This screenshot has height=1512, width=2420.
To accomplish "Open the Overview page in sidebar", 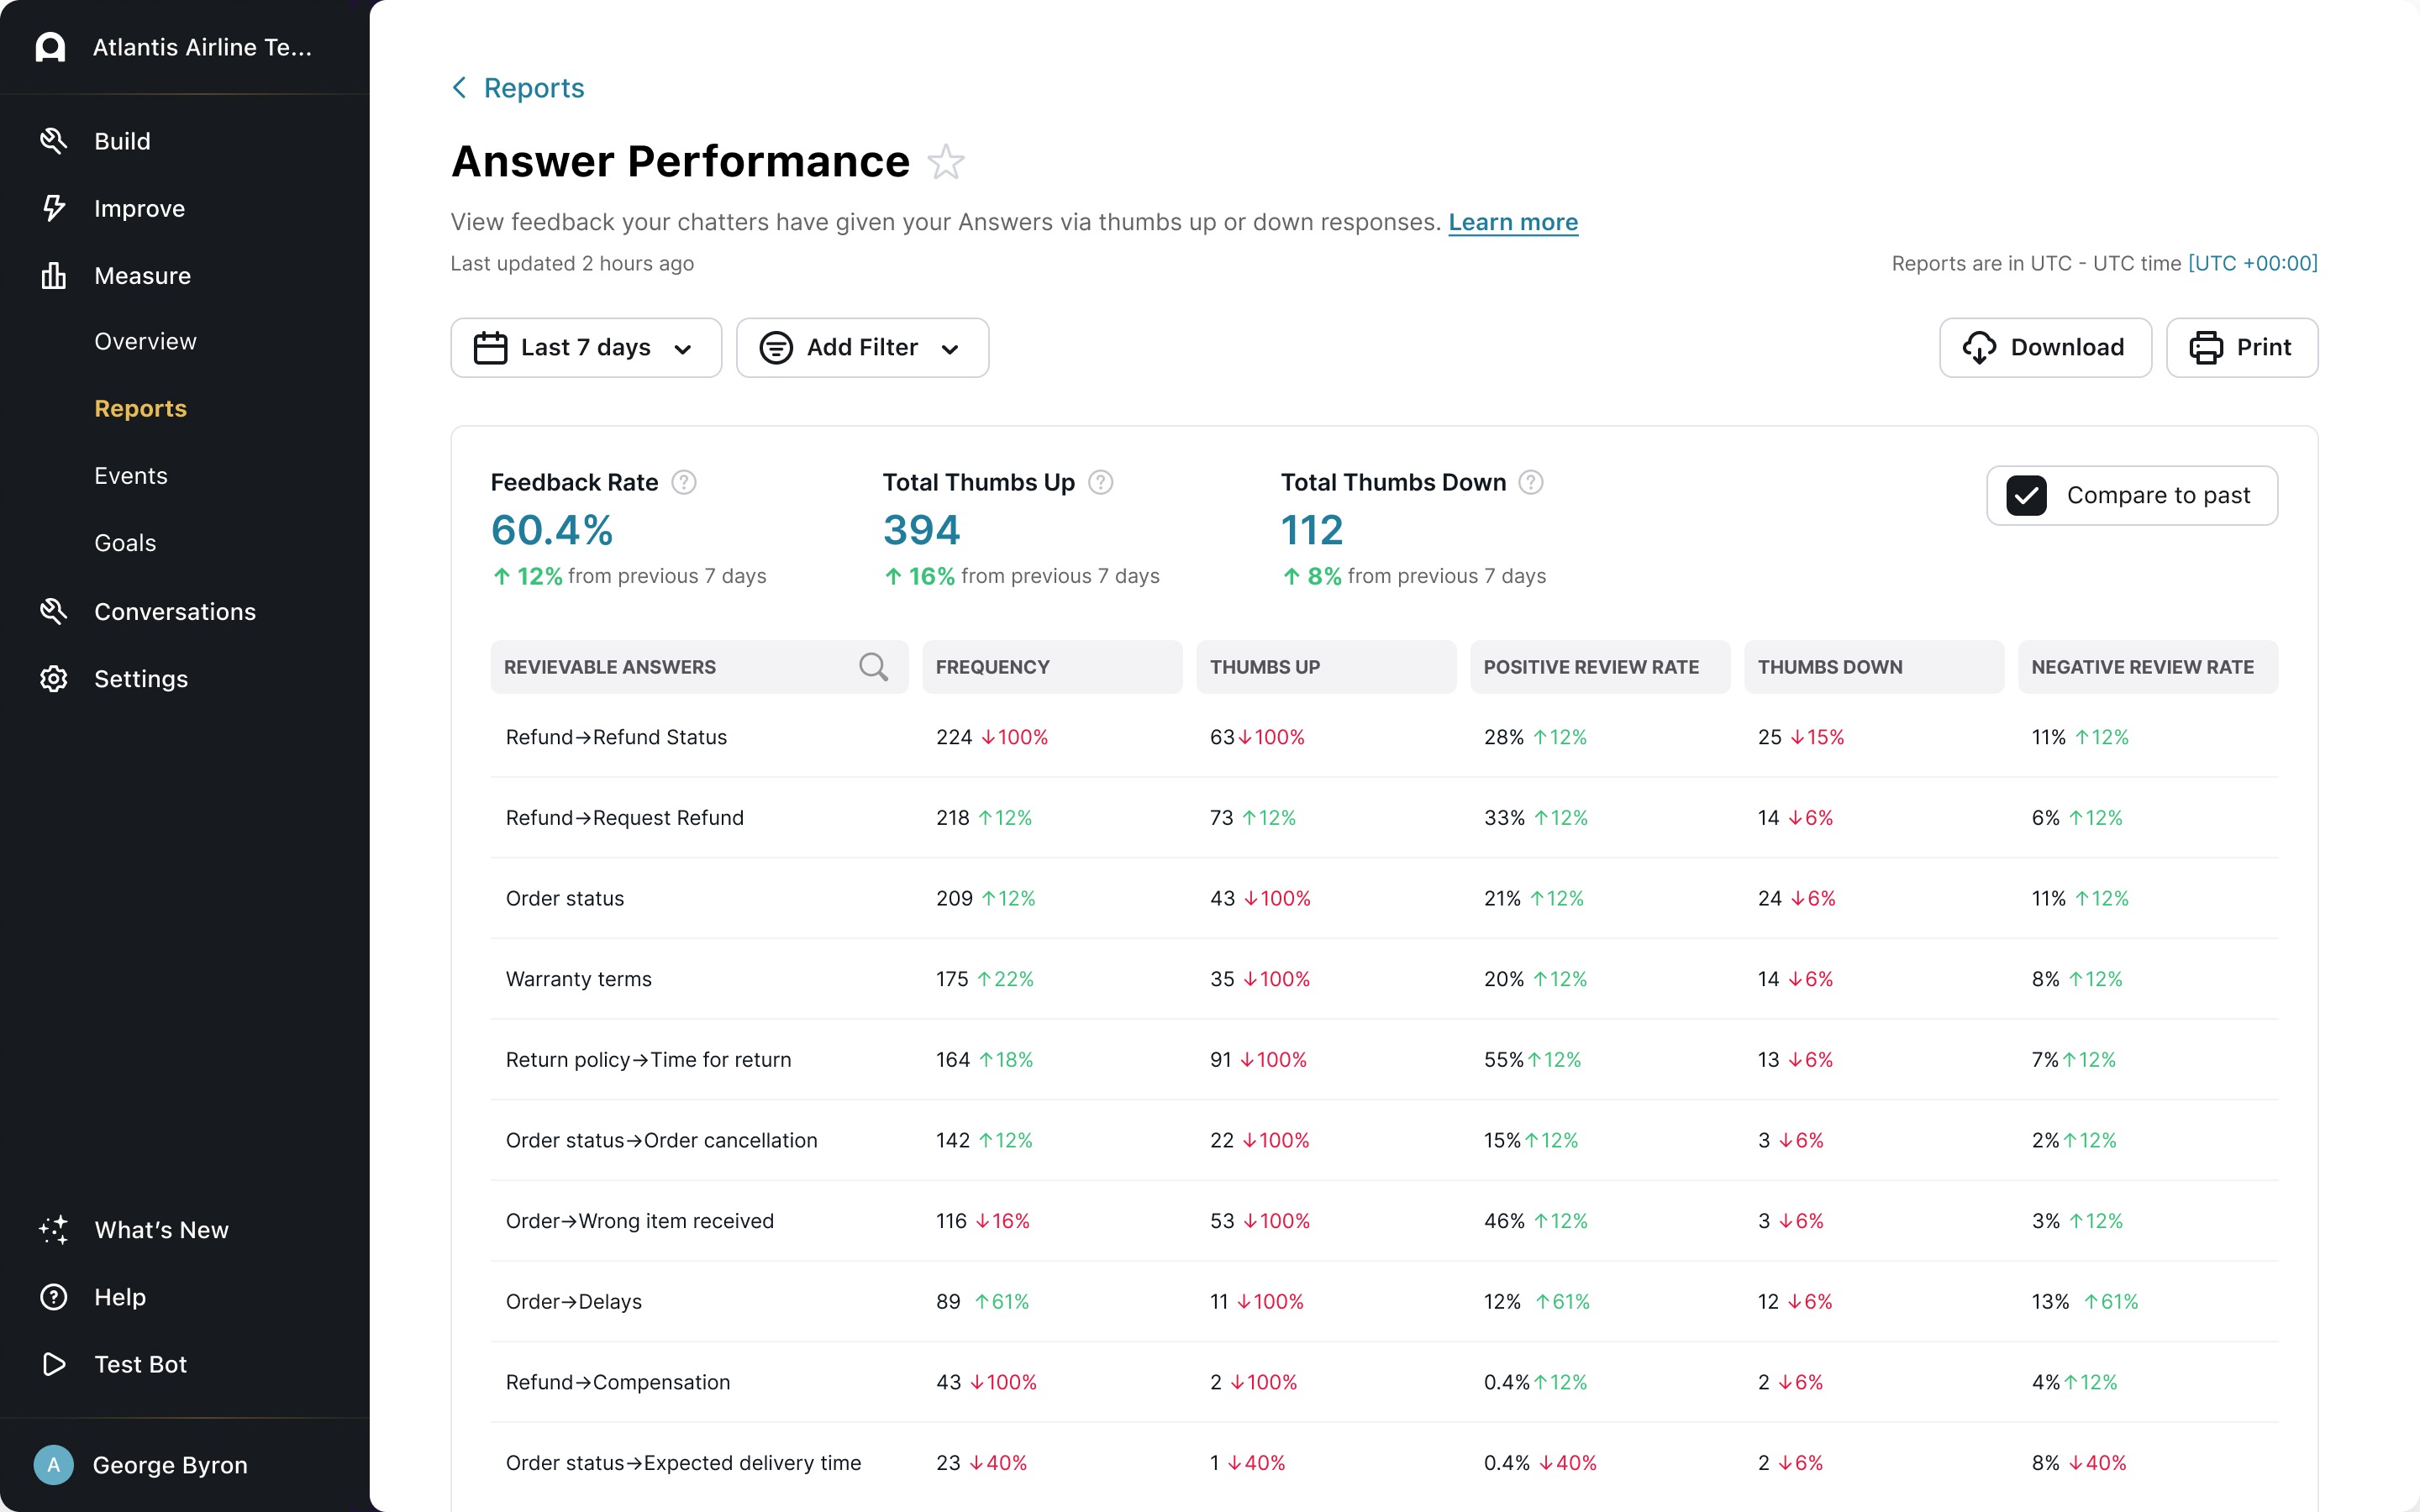I will coord(145,342).
